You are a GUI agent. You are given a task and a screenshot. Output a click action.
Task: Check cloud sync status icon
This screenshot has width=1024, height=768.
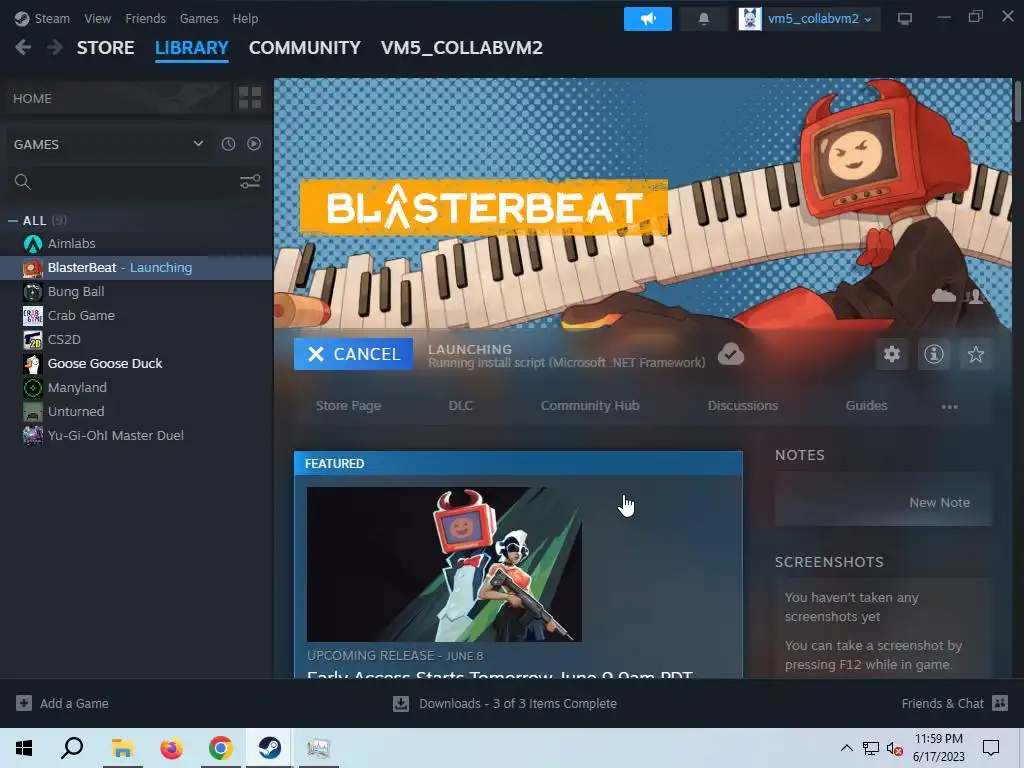[731, 354]
